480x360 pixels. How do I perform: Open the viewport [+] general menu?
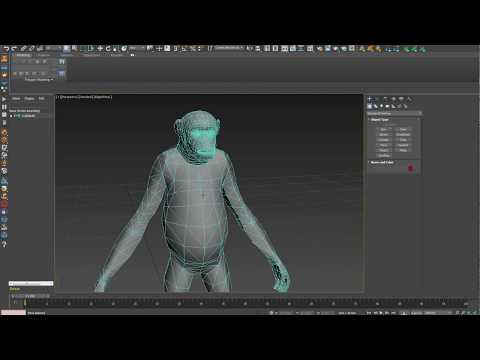coord(58,97)
